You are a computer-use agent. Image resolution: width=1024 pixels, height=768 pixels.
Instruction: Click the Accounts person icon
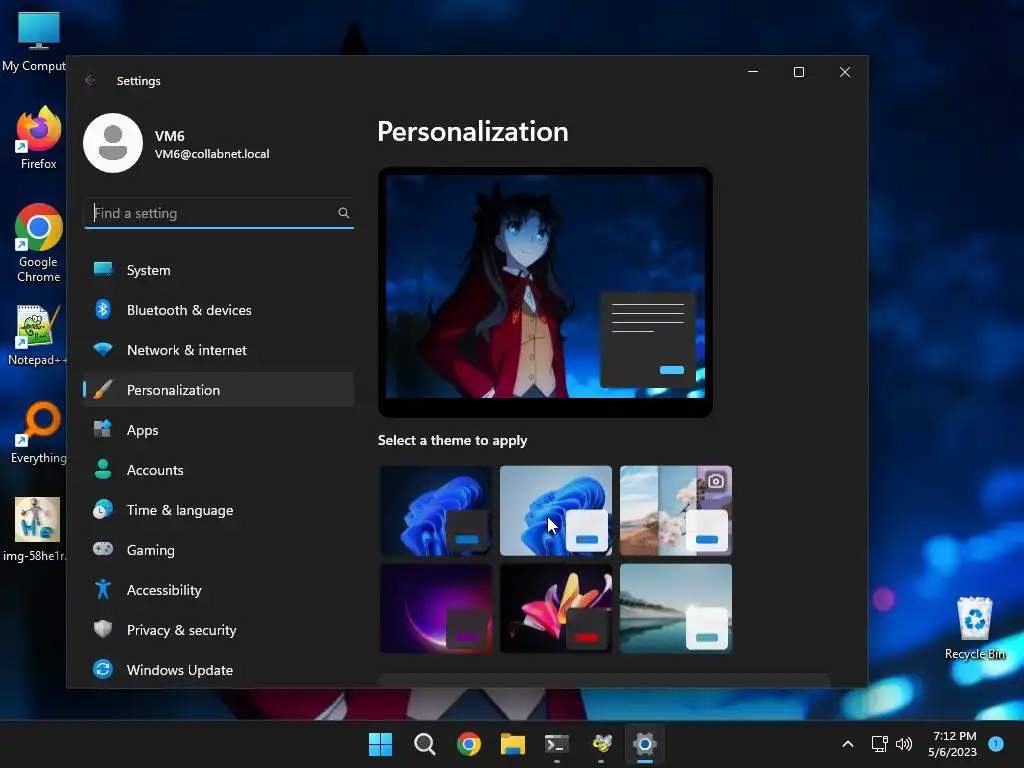103,469
